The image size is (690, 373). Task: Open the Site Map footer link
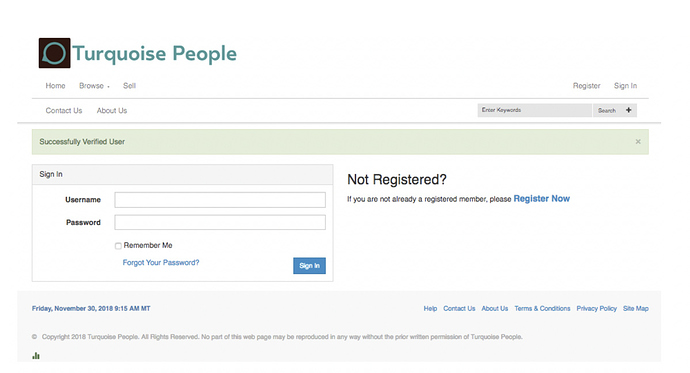636,309
